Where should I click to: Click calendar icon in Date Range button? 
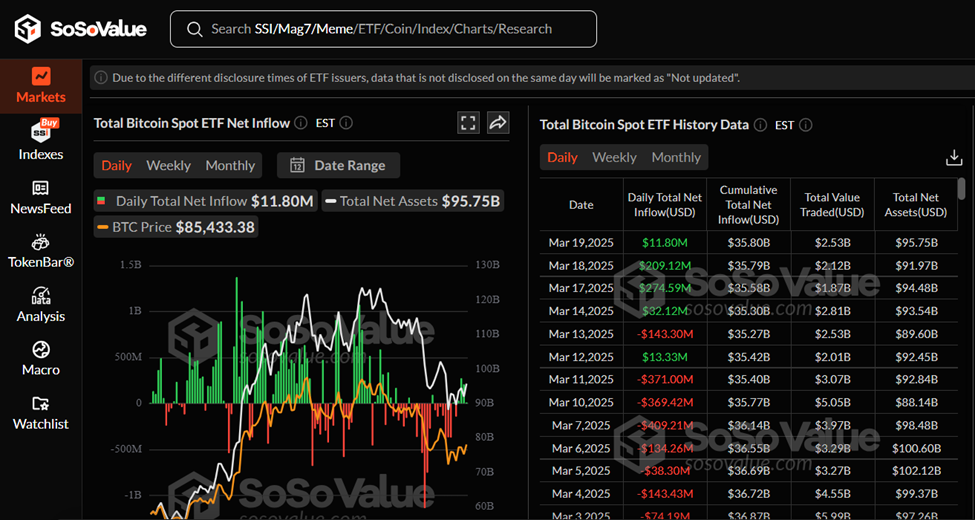pyautogui.click(x=297, y=165)
